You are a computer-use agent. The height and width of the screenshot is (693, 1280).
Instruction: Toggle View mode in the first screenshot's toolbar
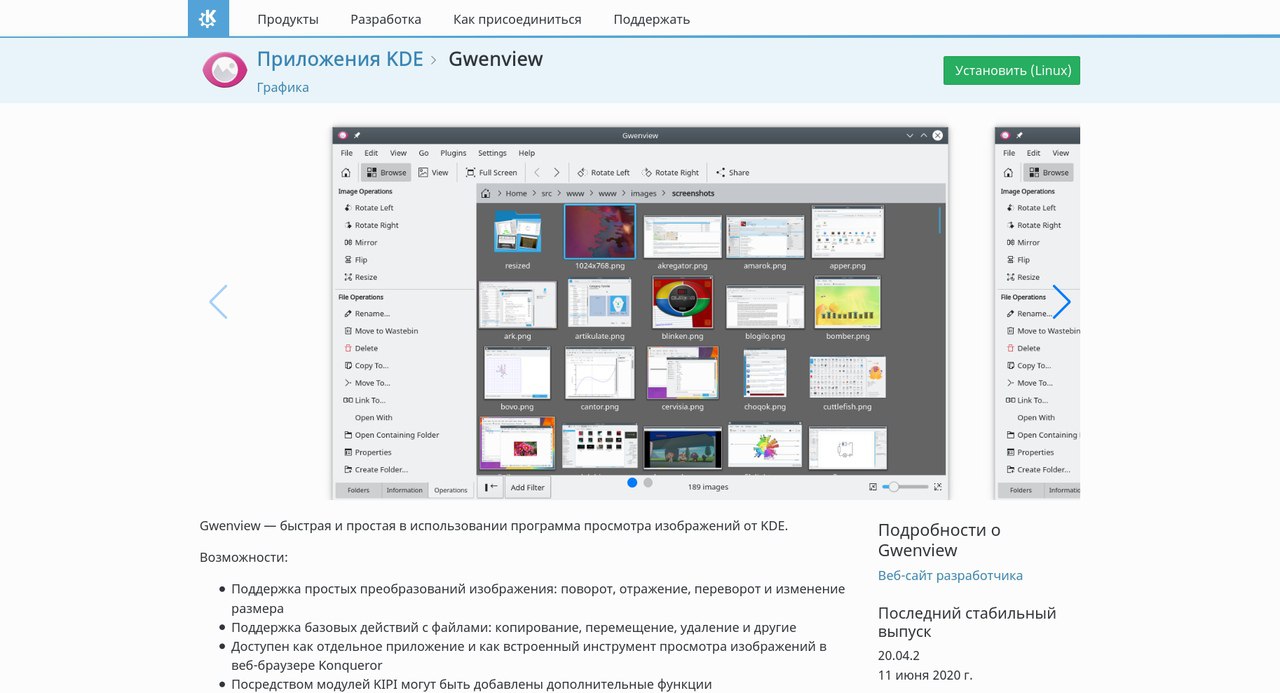(433, 172)
